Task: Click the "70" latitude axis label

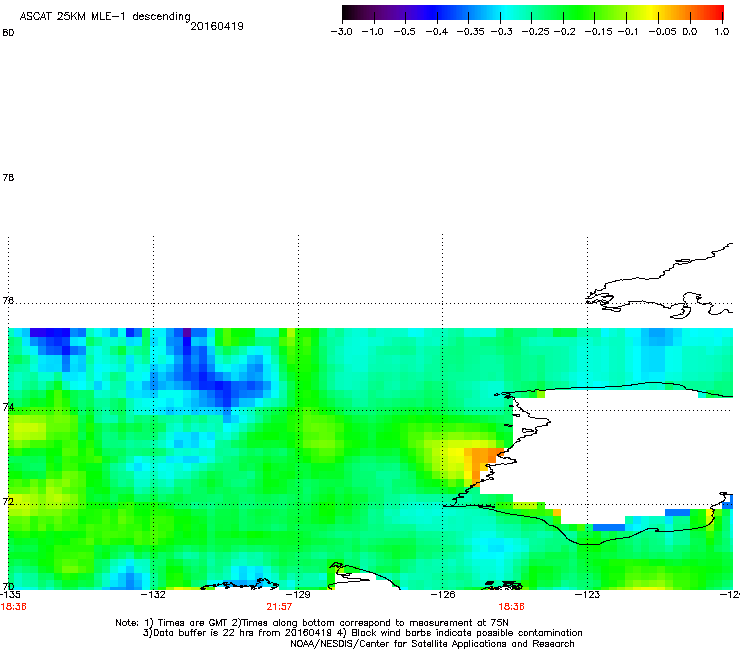Action: [8, 587]
